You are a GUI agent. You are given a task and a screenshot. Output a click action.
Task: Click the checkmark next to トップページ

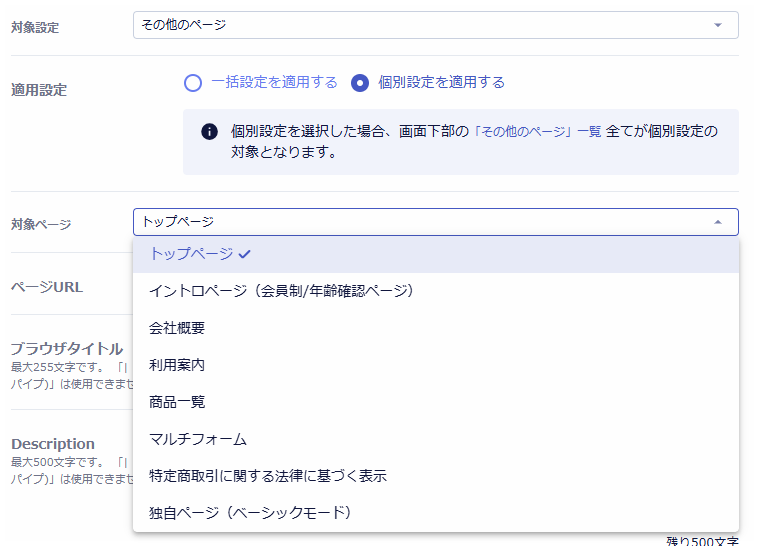pyautogui.click(x=245, y=255)
